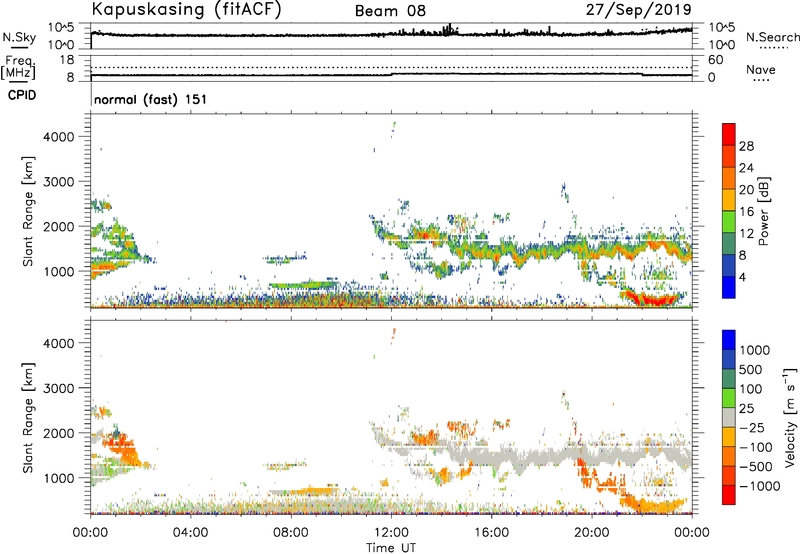This screenshot has height=554, width=800.
Task: Click the left '10^5' noise scale label
Action: coord(61,28)
